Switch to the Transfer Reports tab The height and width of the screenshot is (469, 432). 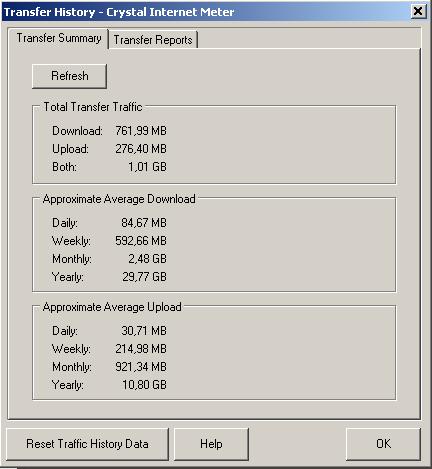pyautogui.click(x=153, y=40)
